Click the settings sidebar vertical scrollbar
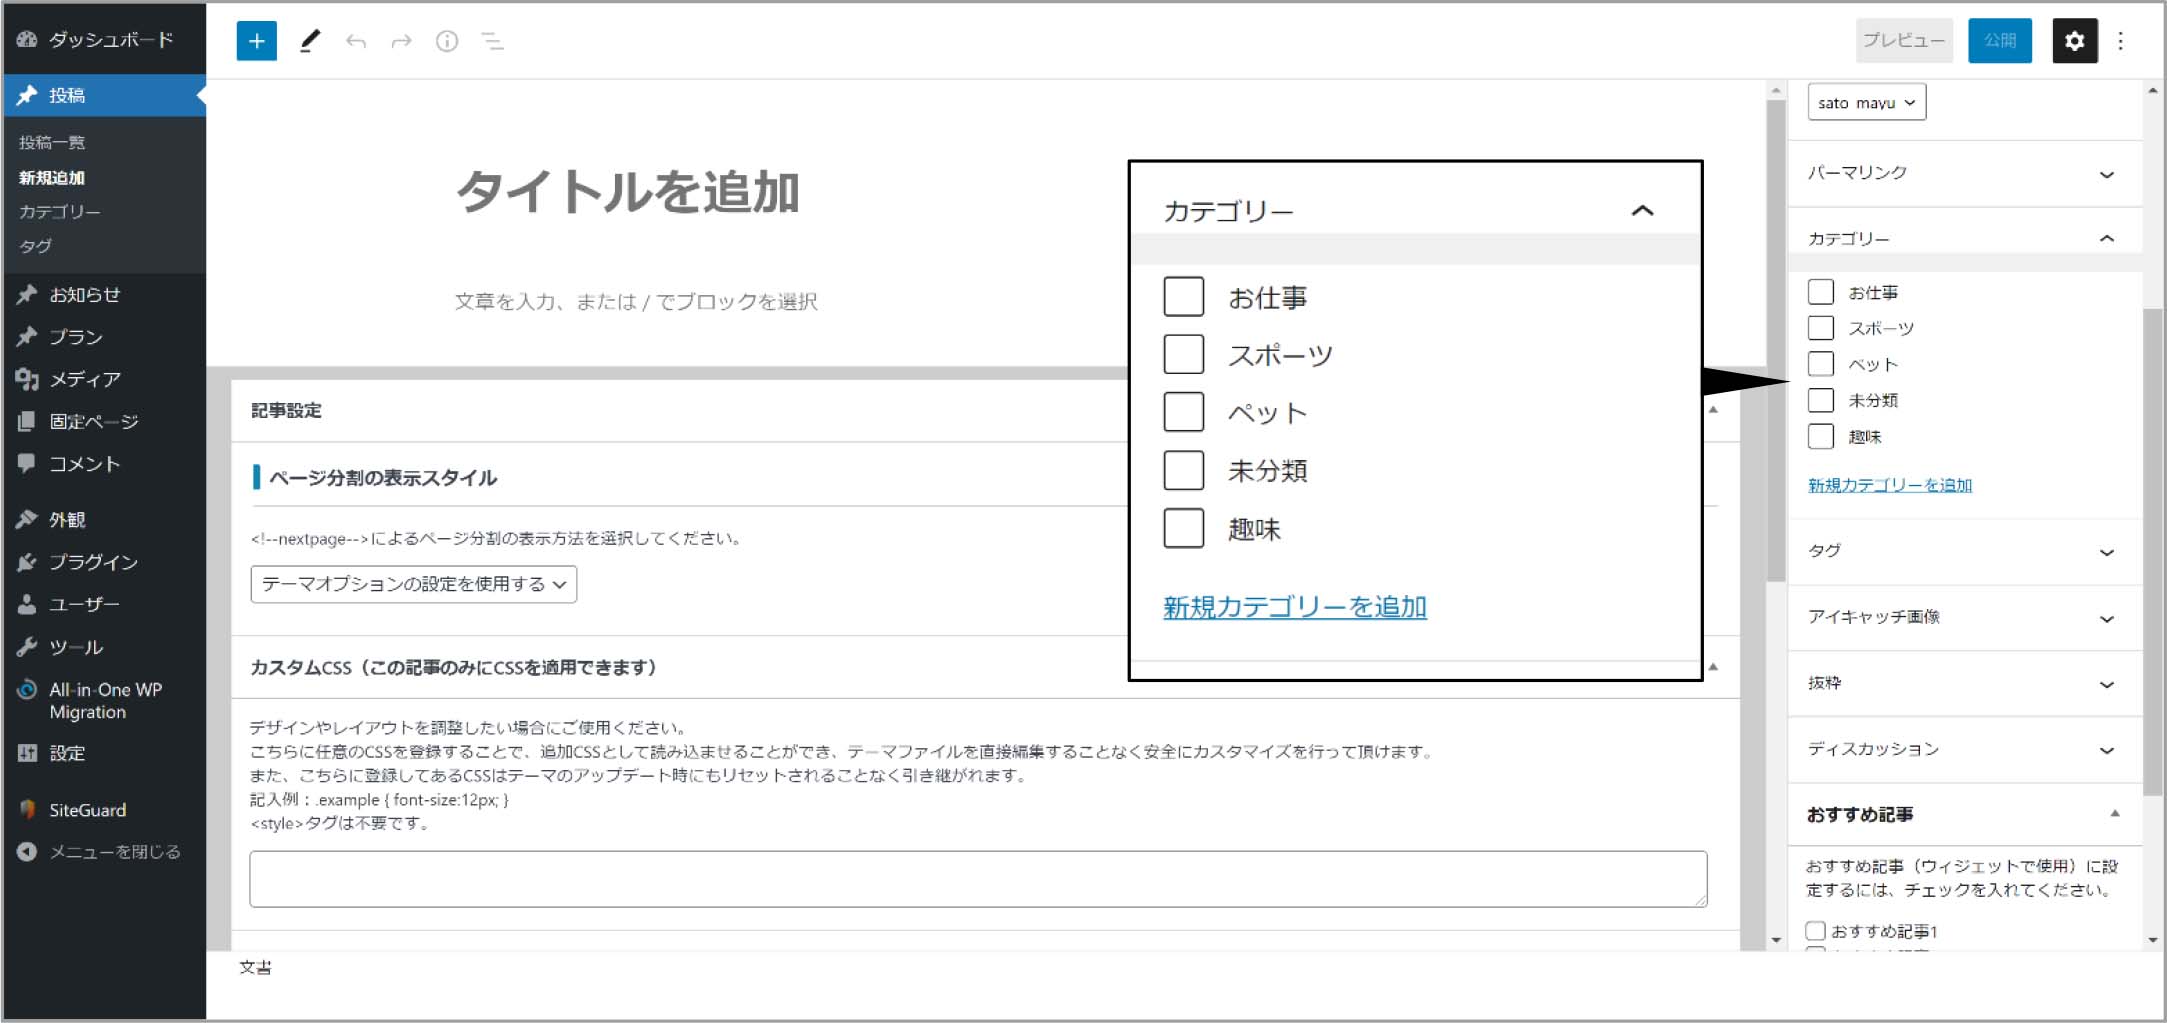 [x=2152, y=550]
